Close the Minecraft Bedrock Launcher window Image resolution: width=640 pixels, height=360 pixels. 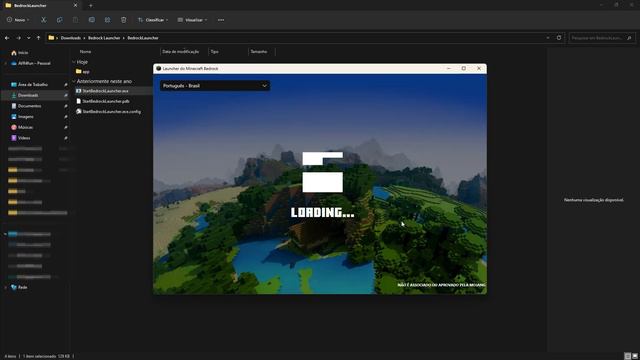(479, 69)
